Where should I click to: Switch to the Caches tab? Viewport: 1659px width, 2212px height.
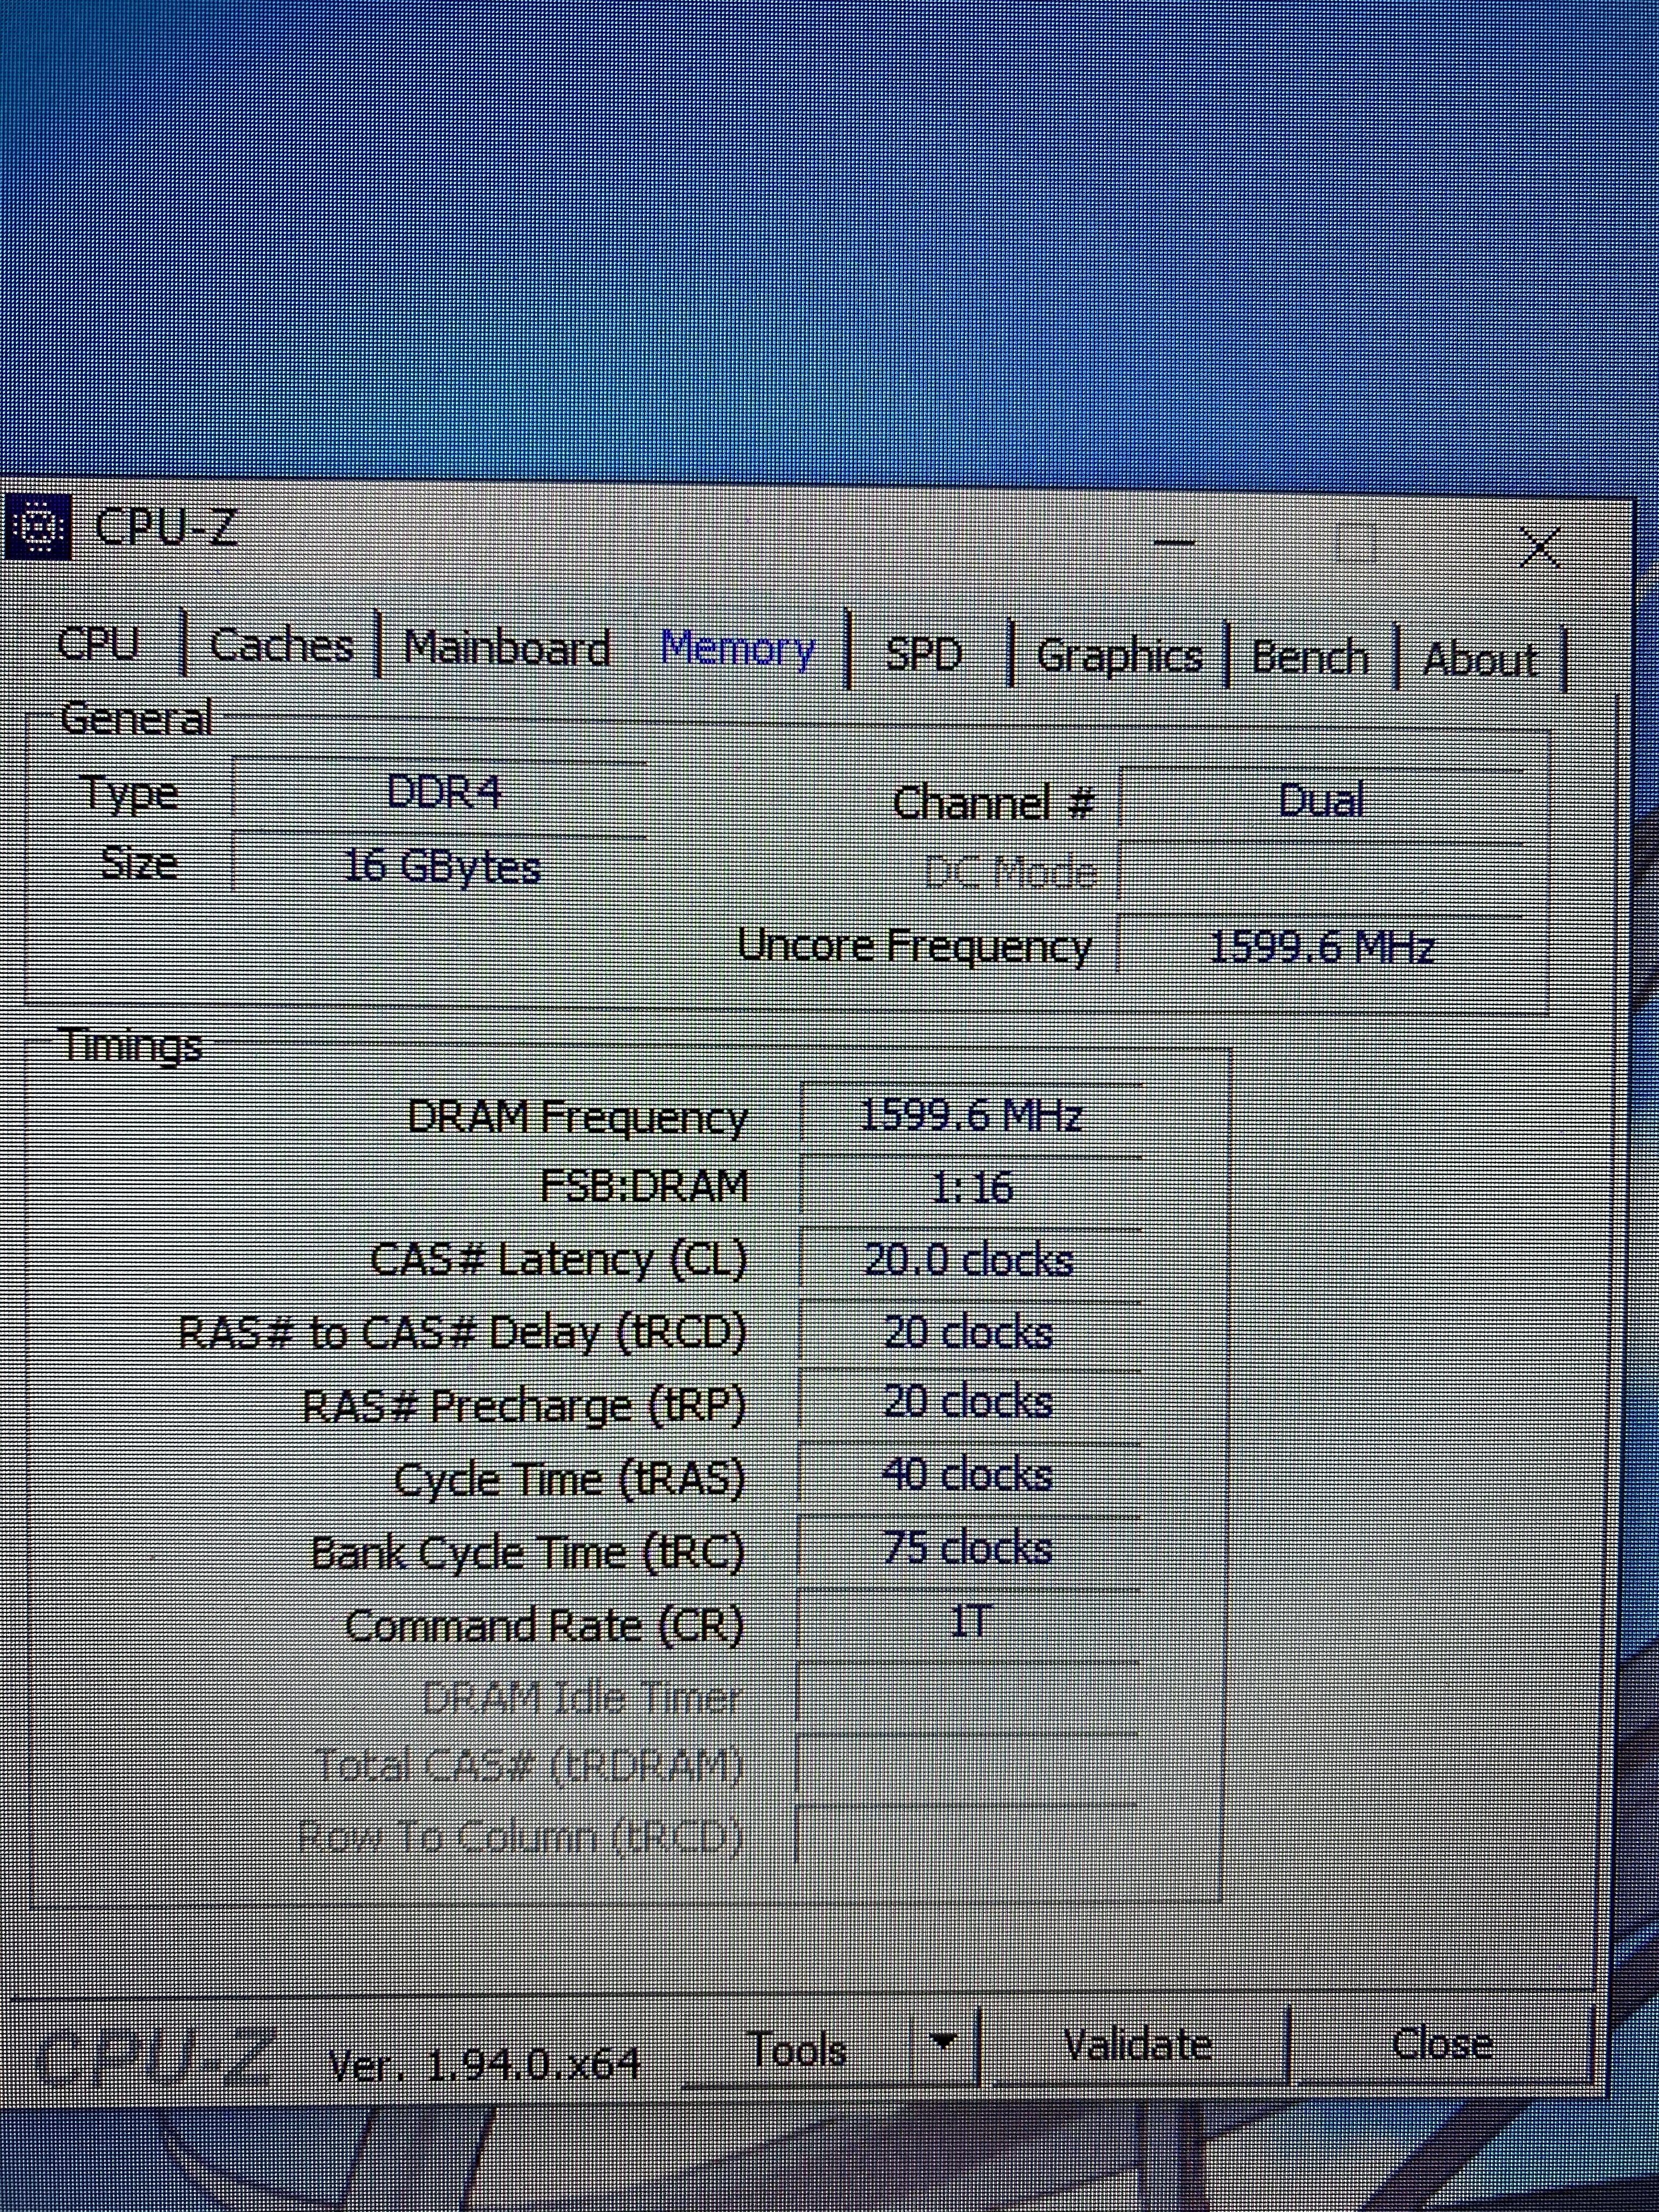click(x=281, y=645)
